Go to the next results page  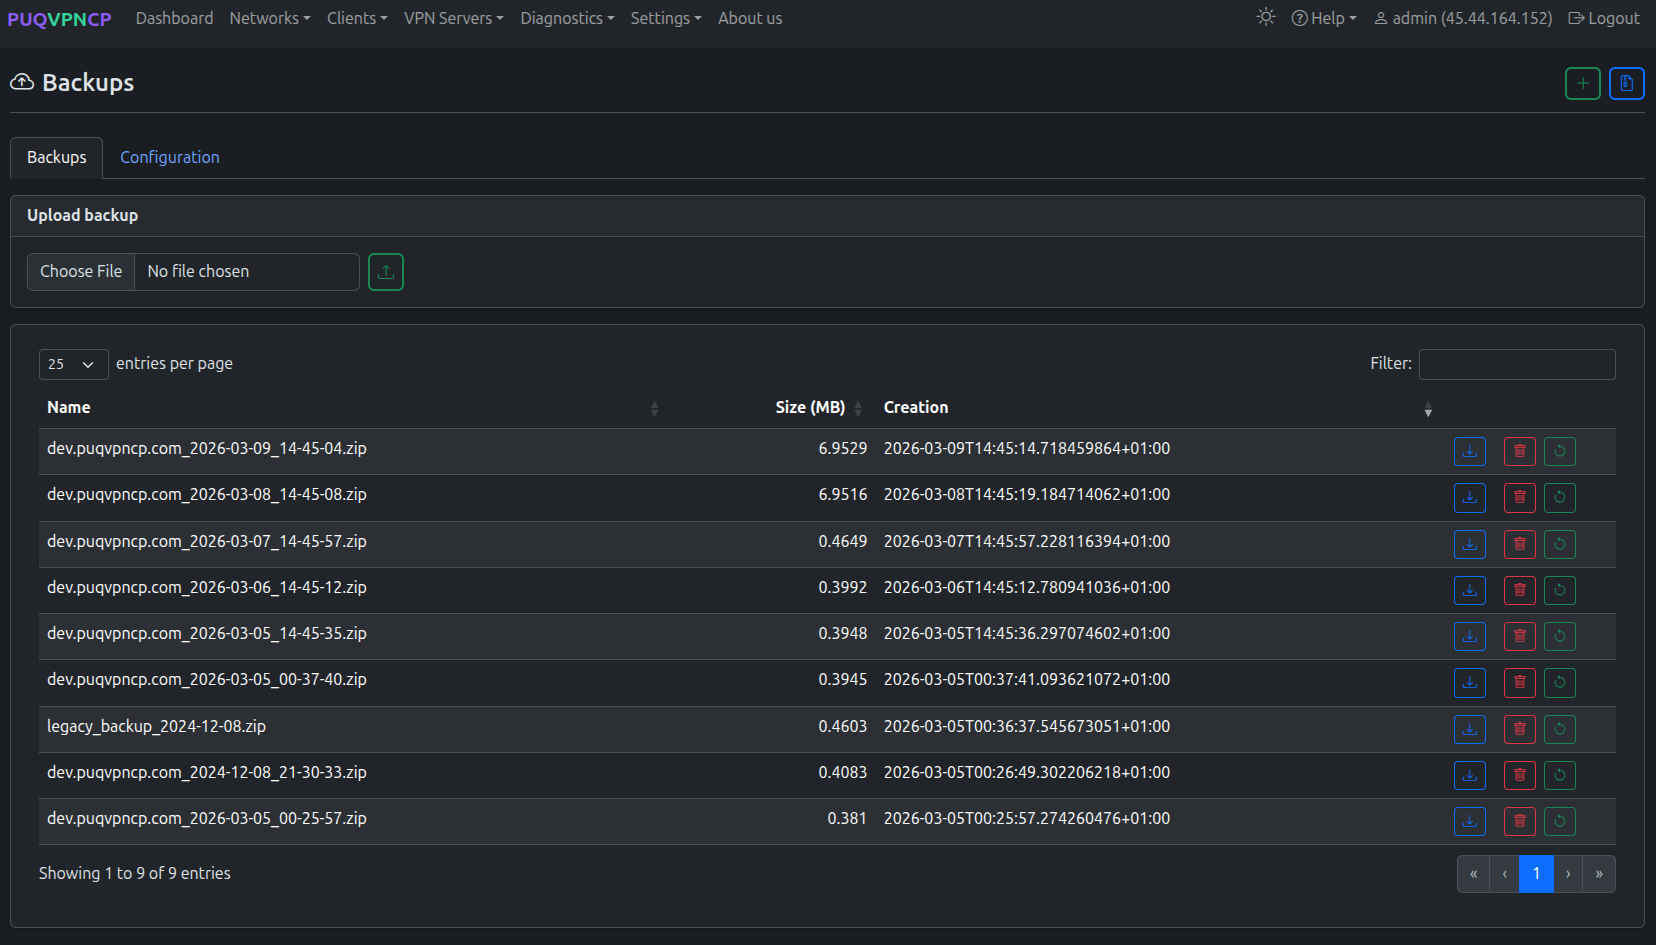pyautogui.click(x=1568, y=874)
